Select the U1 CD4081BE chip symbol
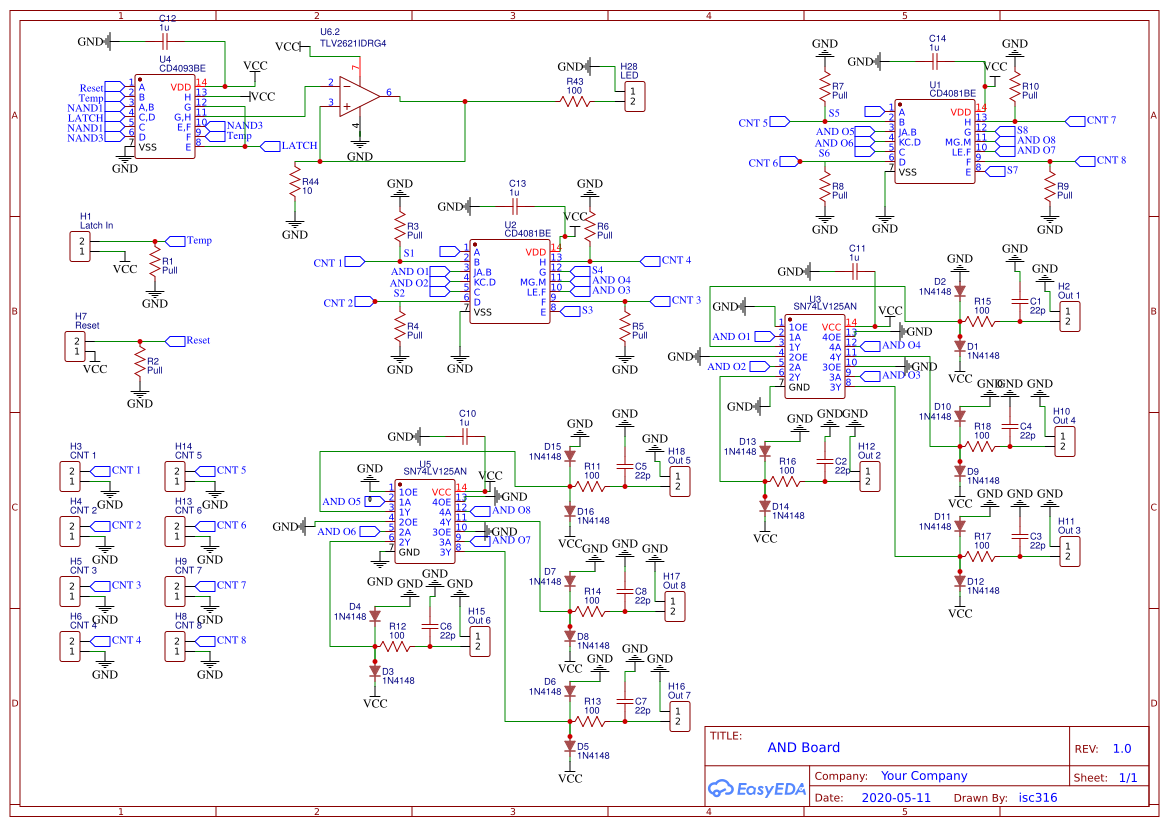Viewport: 1169px width, 827px height. [x=935, y=142]
